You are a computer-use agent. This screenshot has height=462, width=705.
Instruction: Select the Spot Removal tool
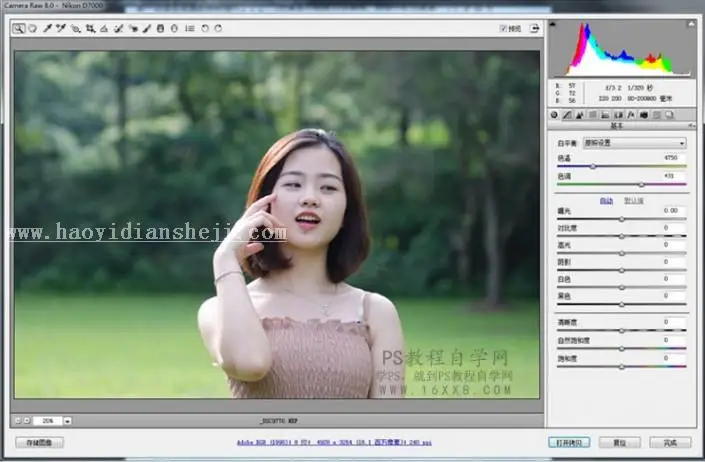119,29
